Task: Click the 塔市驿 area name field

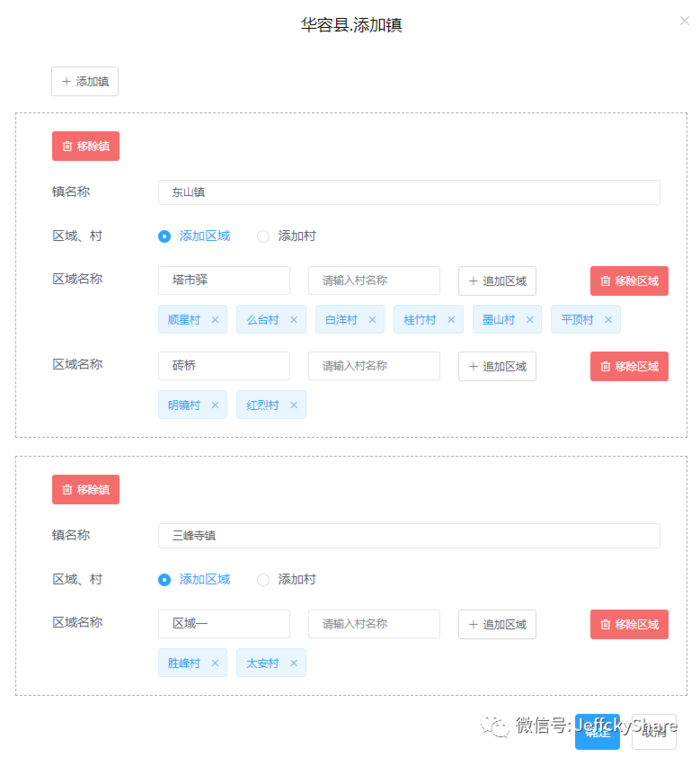Action: (224, 280)
